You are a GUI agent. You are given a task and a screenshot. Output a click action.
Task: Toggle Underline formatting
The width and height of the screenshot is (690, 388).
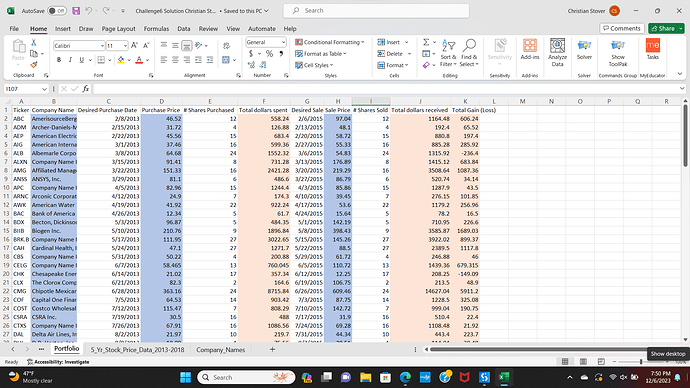click(81, 60)
